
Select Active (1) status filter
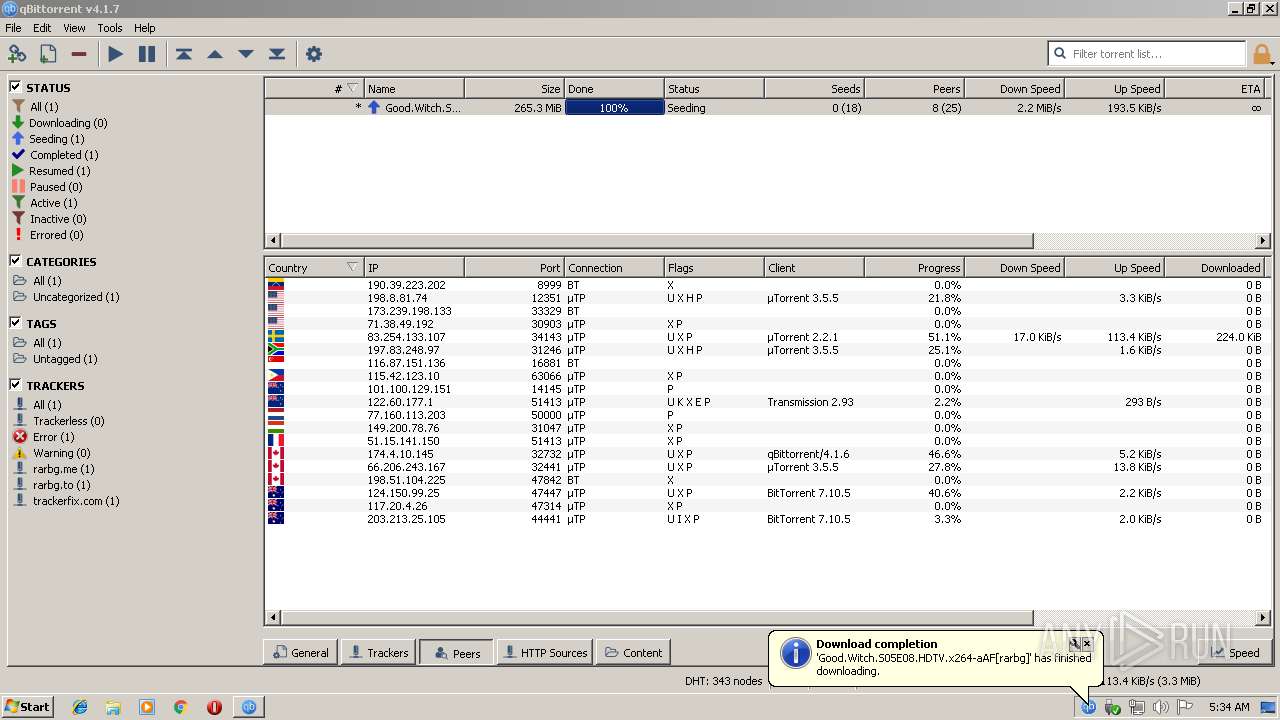click(x=43, y=203)
